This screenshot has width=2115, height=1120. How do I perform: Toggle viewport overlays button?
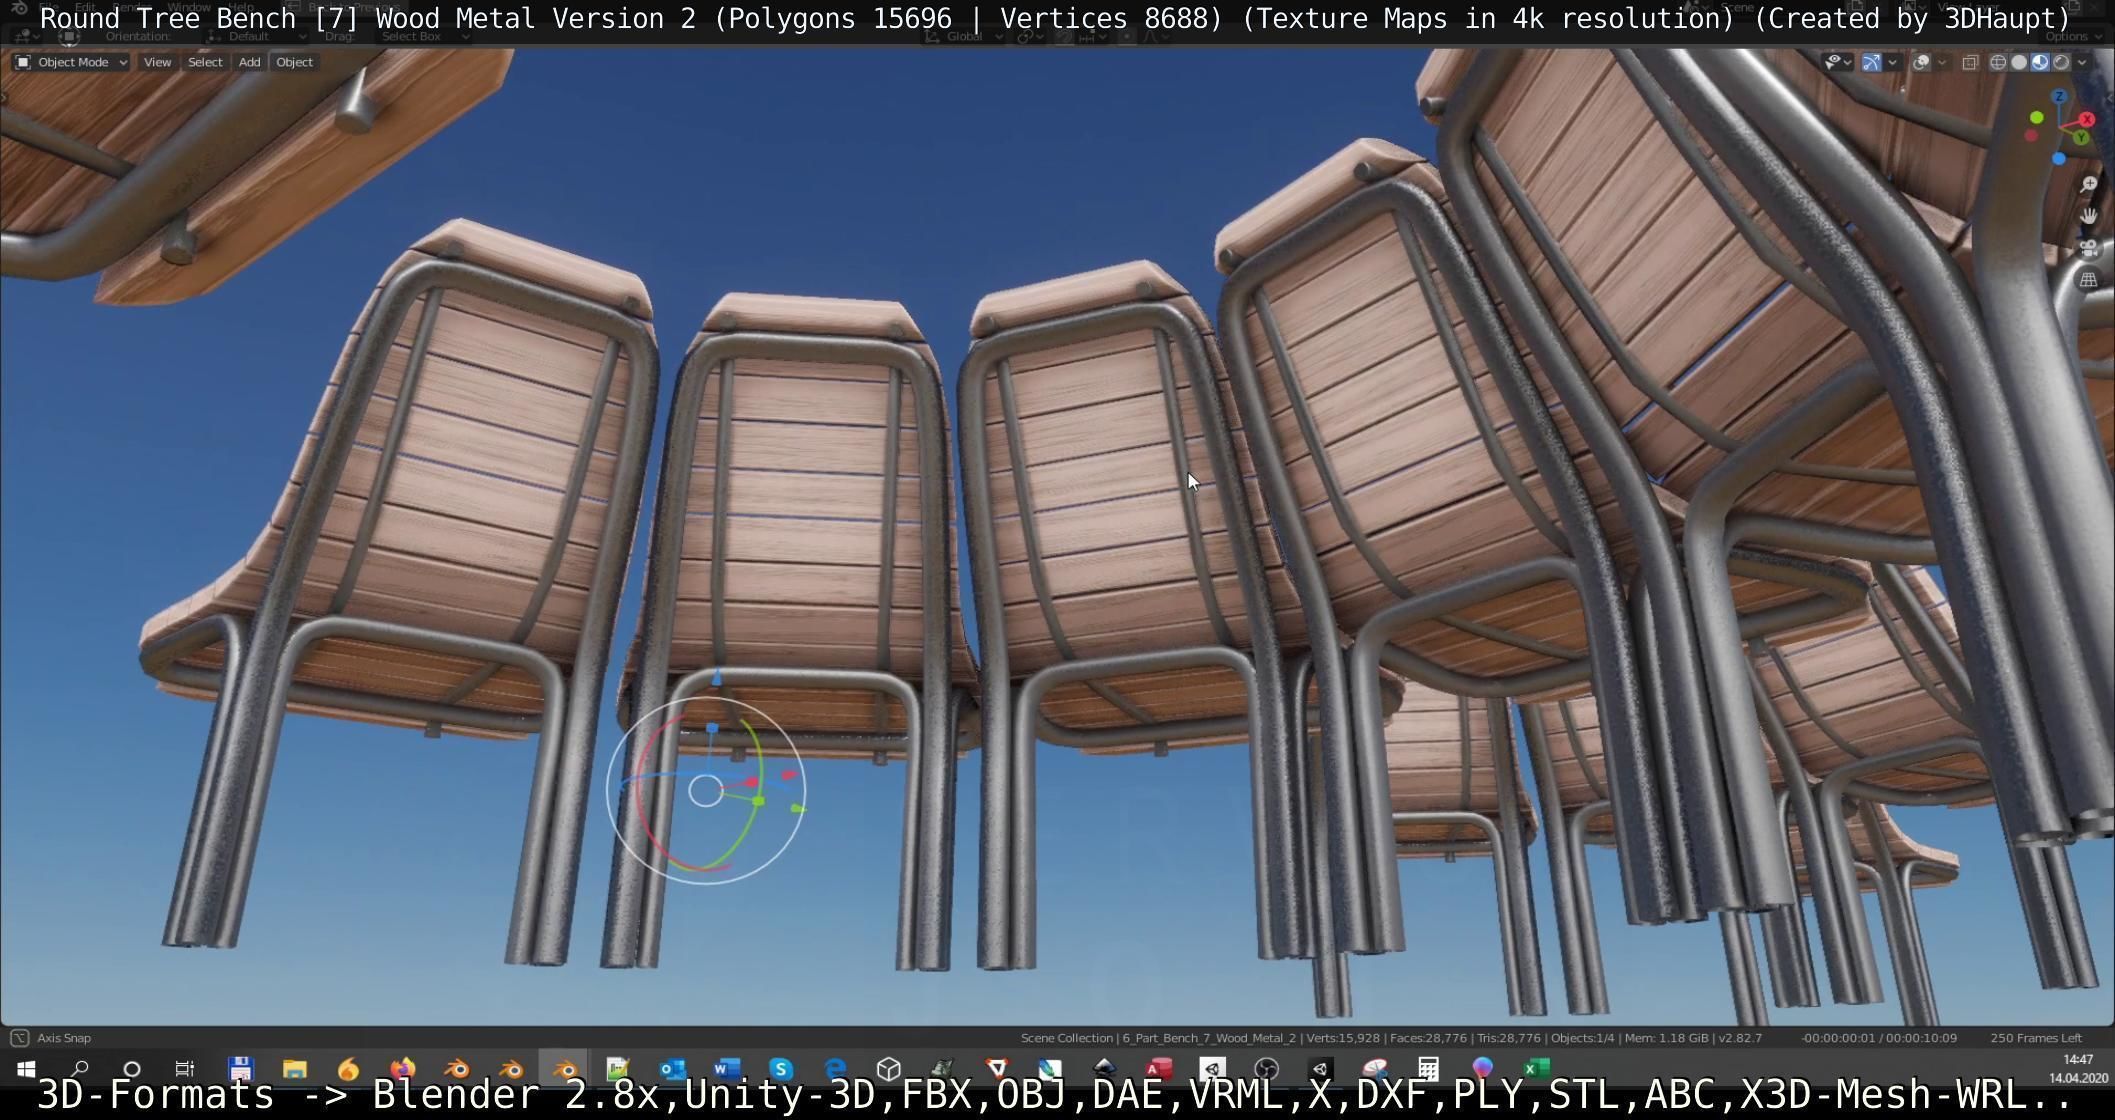(1921, 62)
